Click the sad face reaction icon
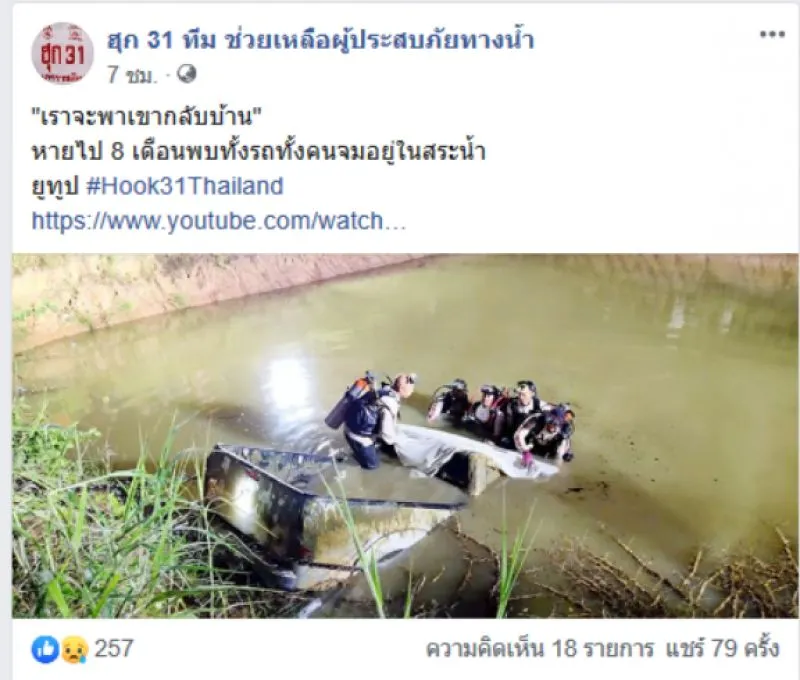The image size is (800, 680). pyautogui.click(x=74, y=649)
